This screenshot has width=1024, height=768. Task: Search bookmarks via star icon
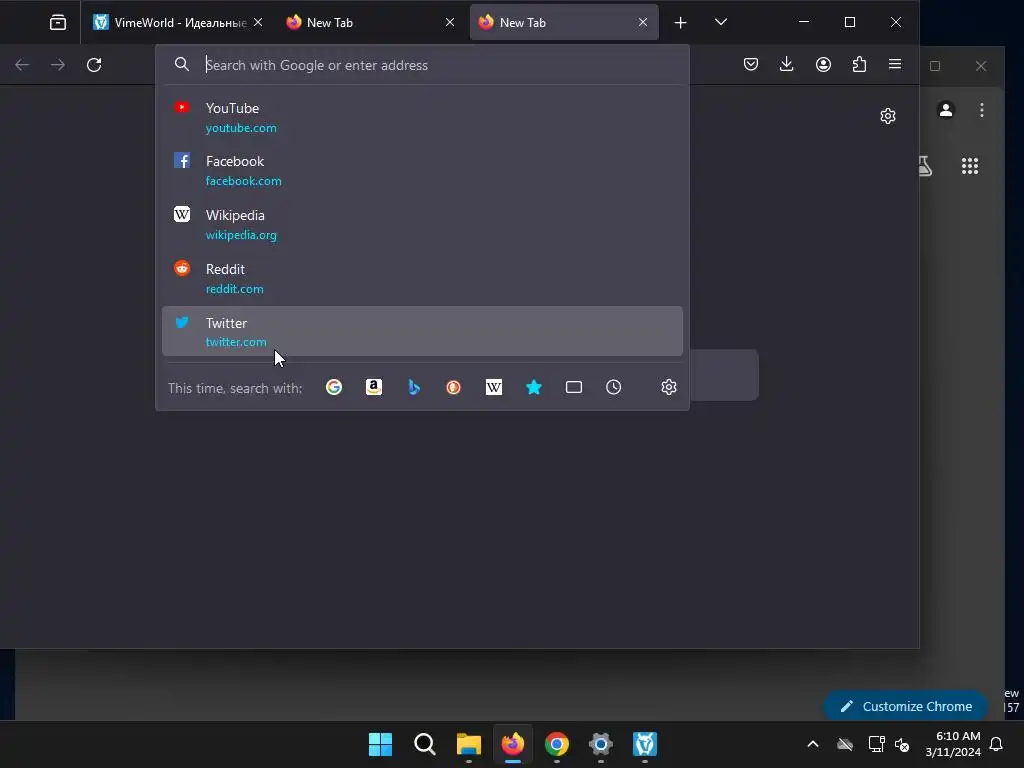click(x=534, y=387)
